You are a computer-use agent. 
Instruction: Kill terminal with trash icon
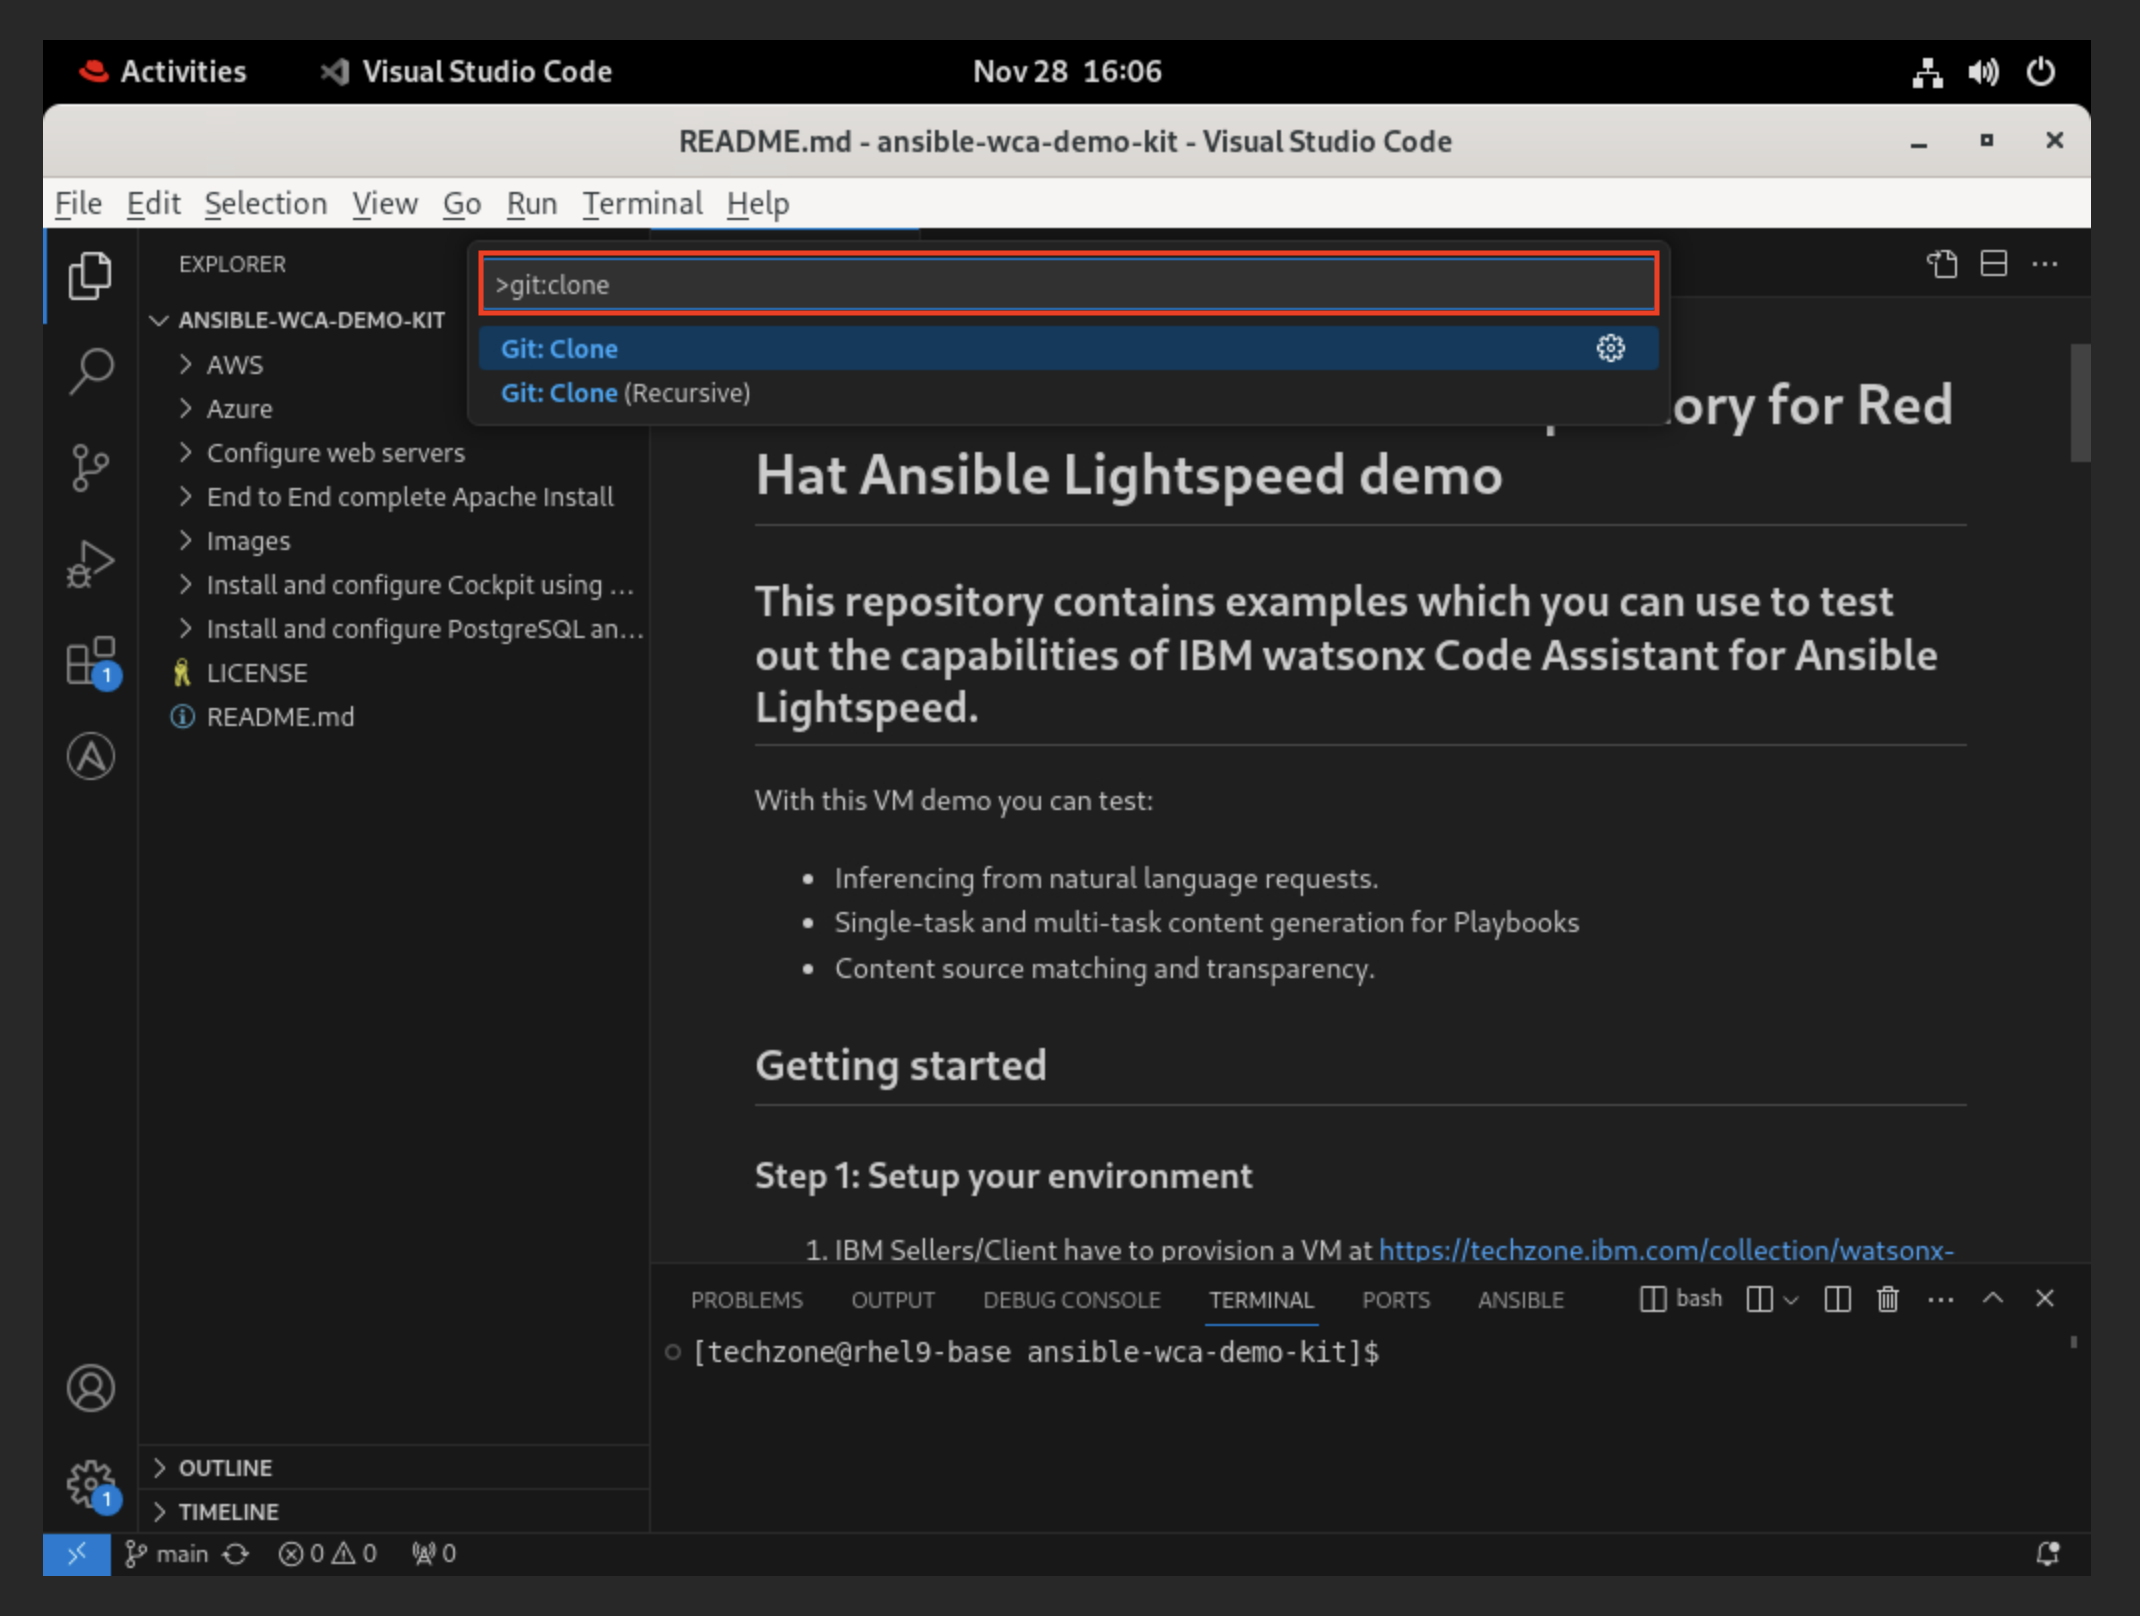pyautogui.click(x=1887, y=1299)
